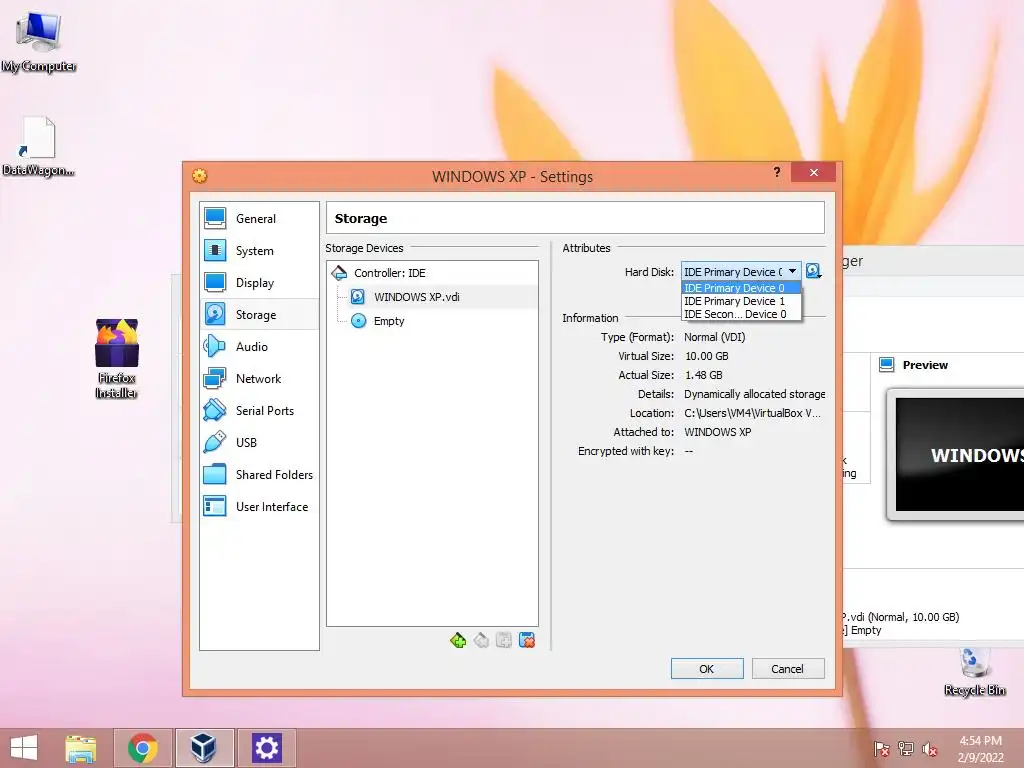Image resolution: width=1024 pixels, height=768 pixels.
Task: Click the choose virtual hard disk icon
Action: tap(813, 271)
